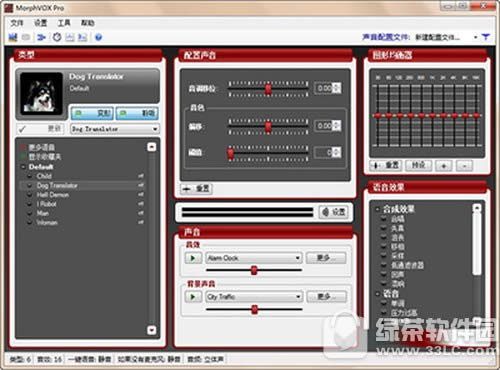Toggle the green 聆听 listen button
500x370 pixels.
point(137,113)
